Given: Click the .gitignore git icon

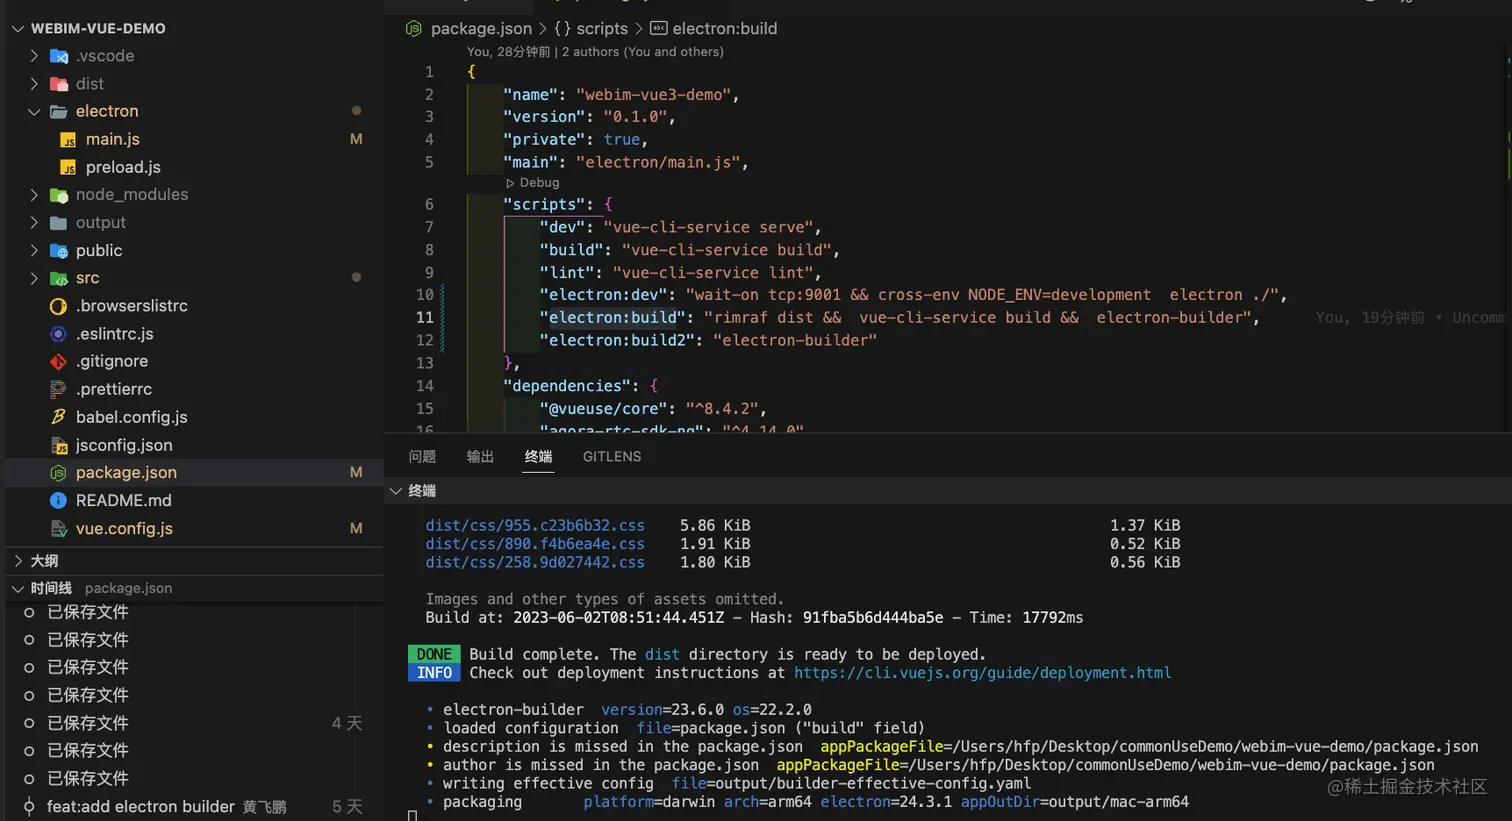Looking at the screenshot, I should pyautogui.click(x=59, y=361).
